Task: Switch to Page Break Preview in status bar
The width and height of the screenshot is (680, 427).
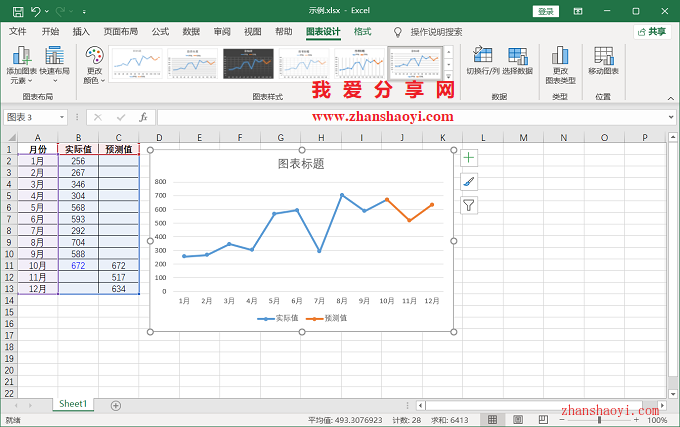Action: tap(543, 420)
